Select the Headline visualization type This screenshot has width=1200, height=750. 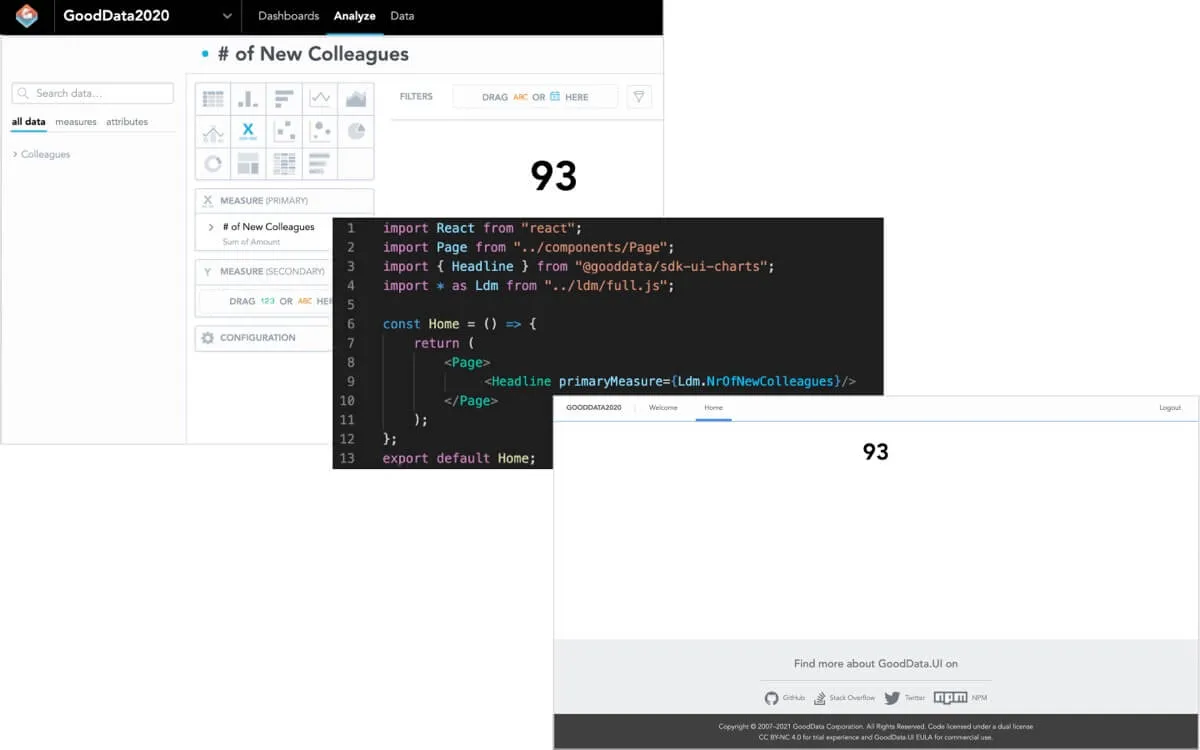click(248, 130)
